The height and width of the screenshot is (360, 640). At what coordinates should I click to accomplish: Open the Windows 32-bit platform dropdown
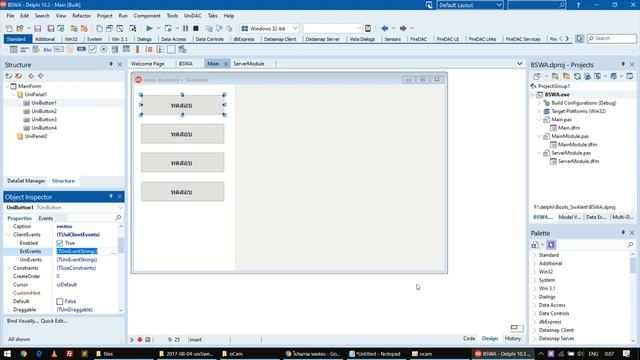(295, 28)
